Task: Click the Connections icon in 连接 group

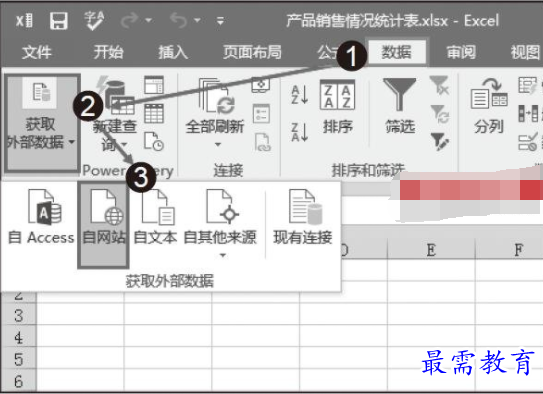Action: 261,85
